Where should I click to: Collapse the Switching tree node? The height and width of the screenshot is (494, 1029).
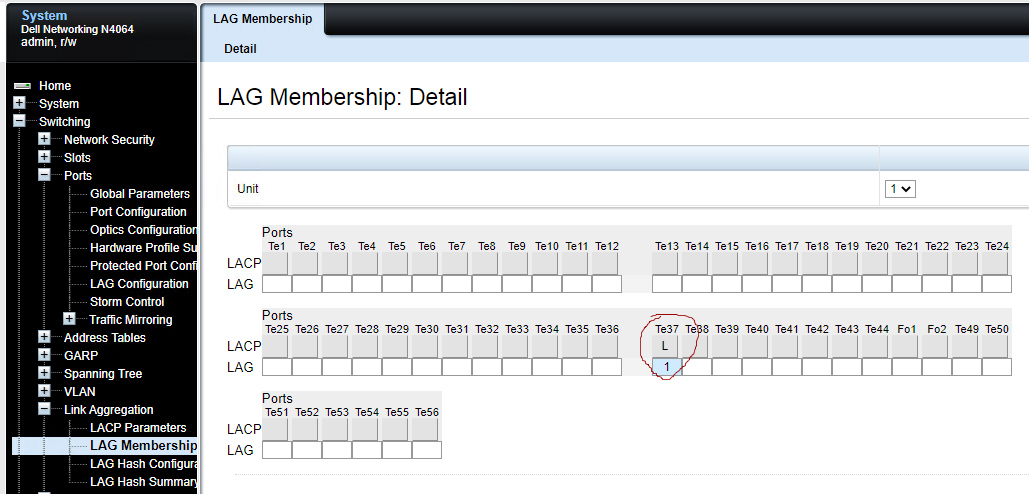[19, 121]
